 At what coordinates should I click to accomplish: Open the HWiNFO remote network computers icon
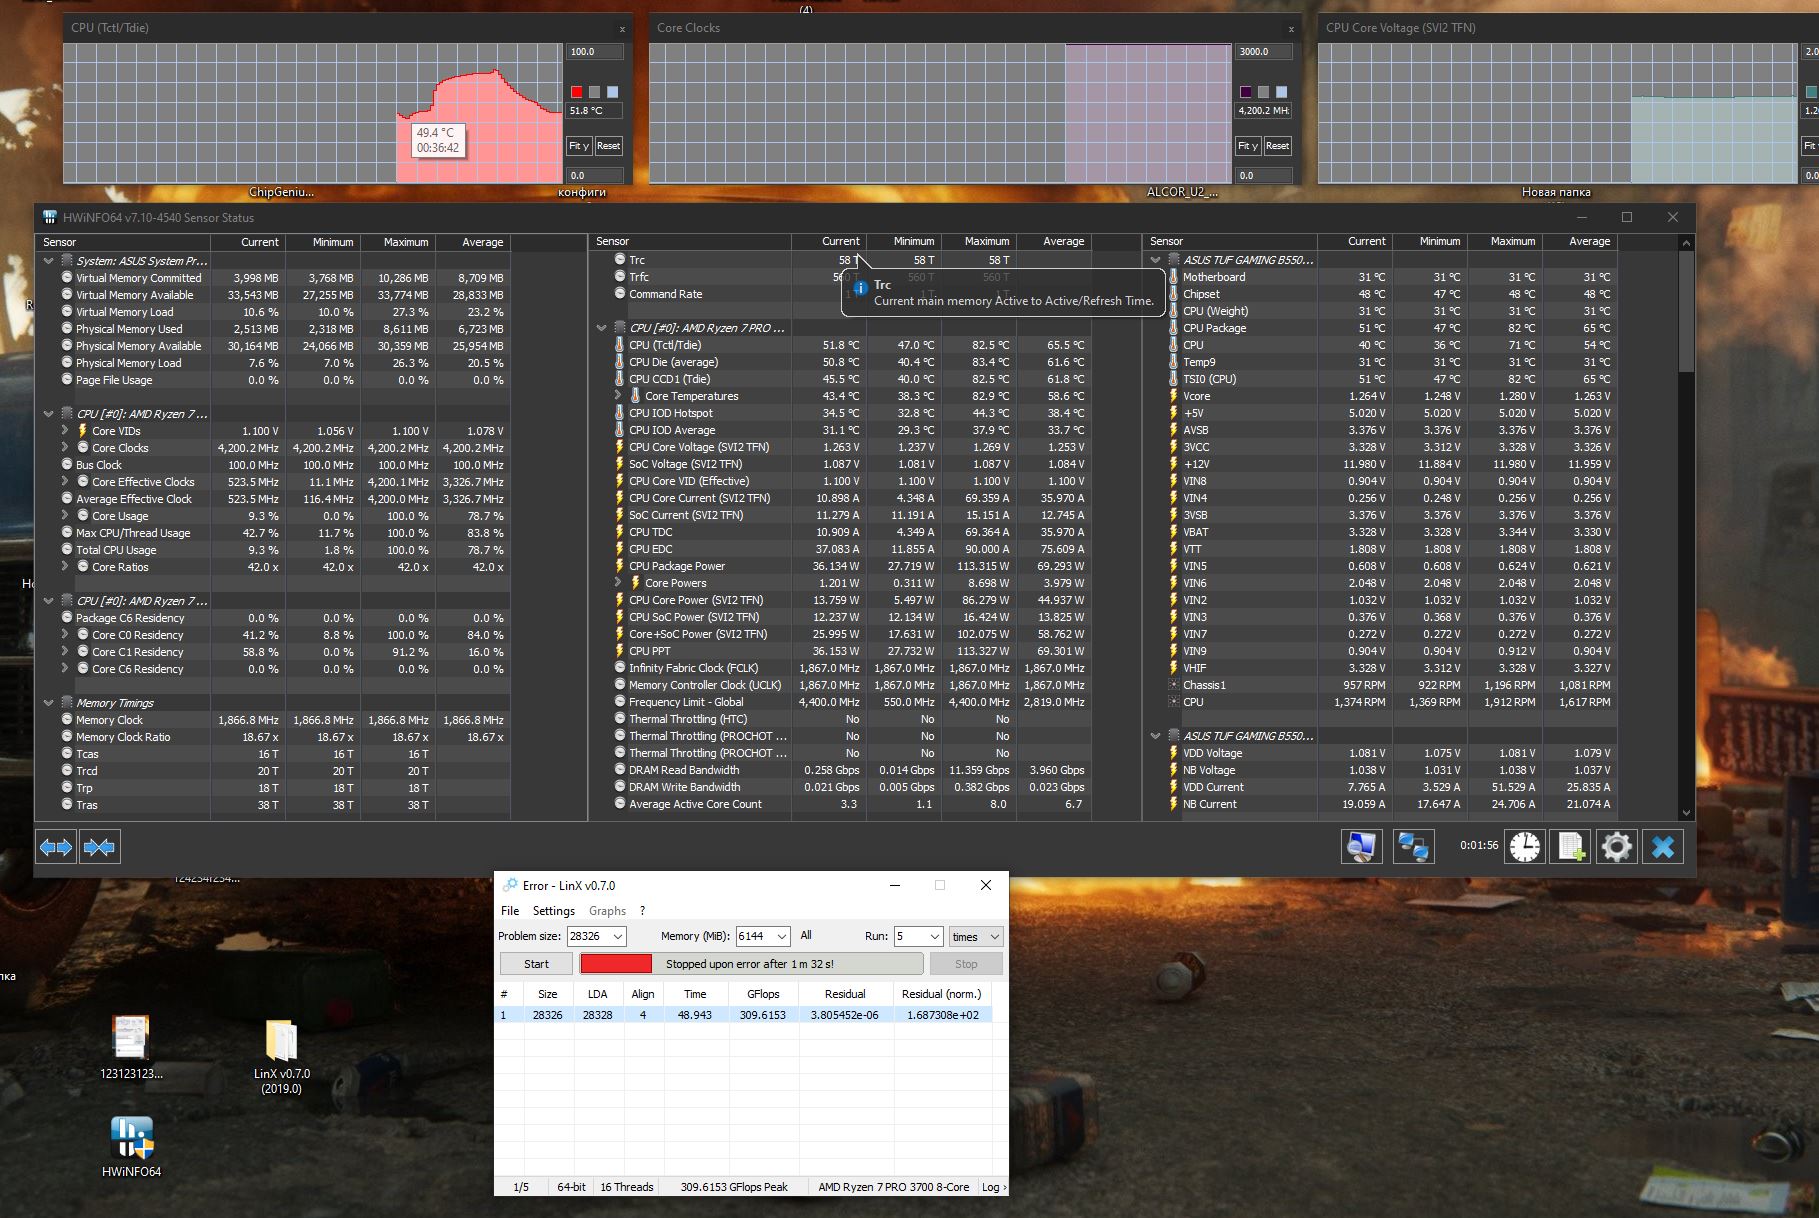coord(1413,847)
